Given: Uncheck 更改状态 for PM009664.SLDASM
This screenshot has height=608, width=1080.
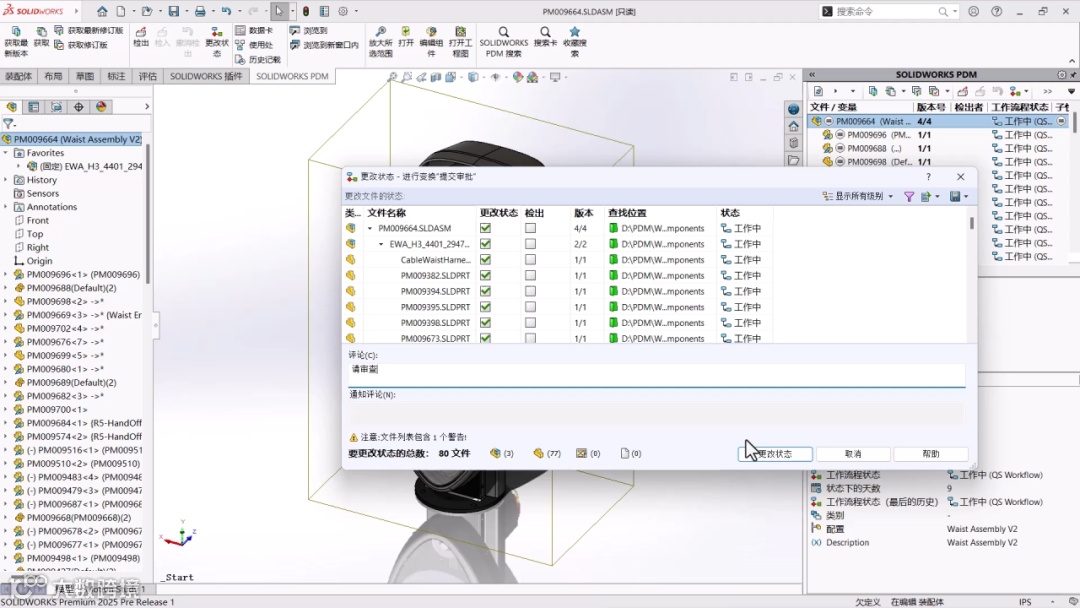Looking at the screenshot, I should pyautogui.click(x=486, y=228).
